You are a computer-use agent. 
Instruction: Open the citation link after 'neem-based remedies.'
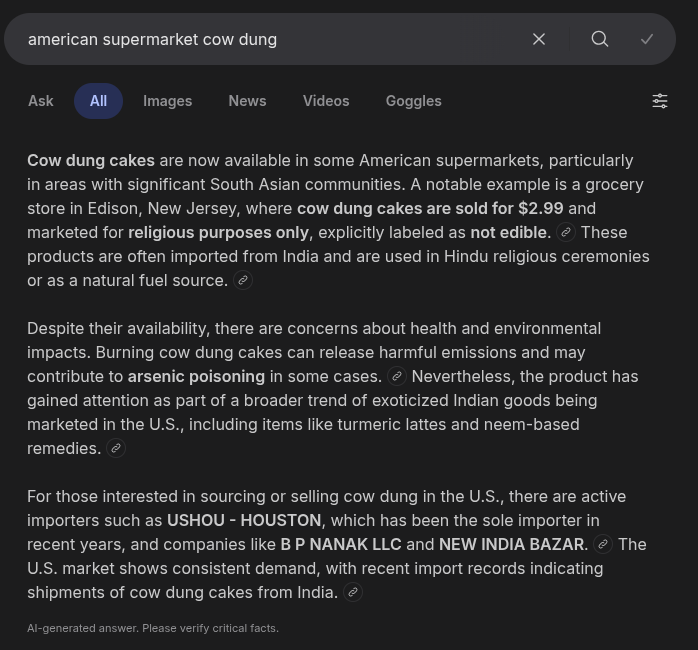(x=116, y=448)
